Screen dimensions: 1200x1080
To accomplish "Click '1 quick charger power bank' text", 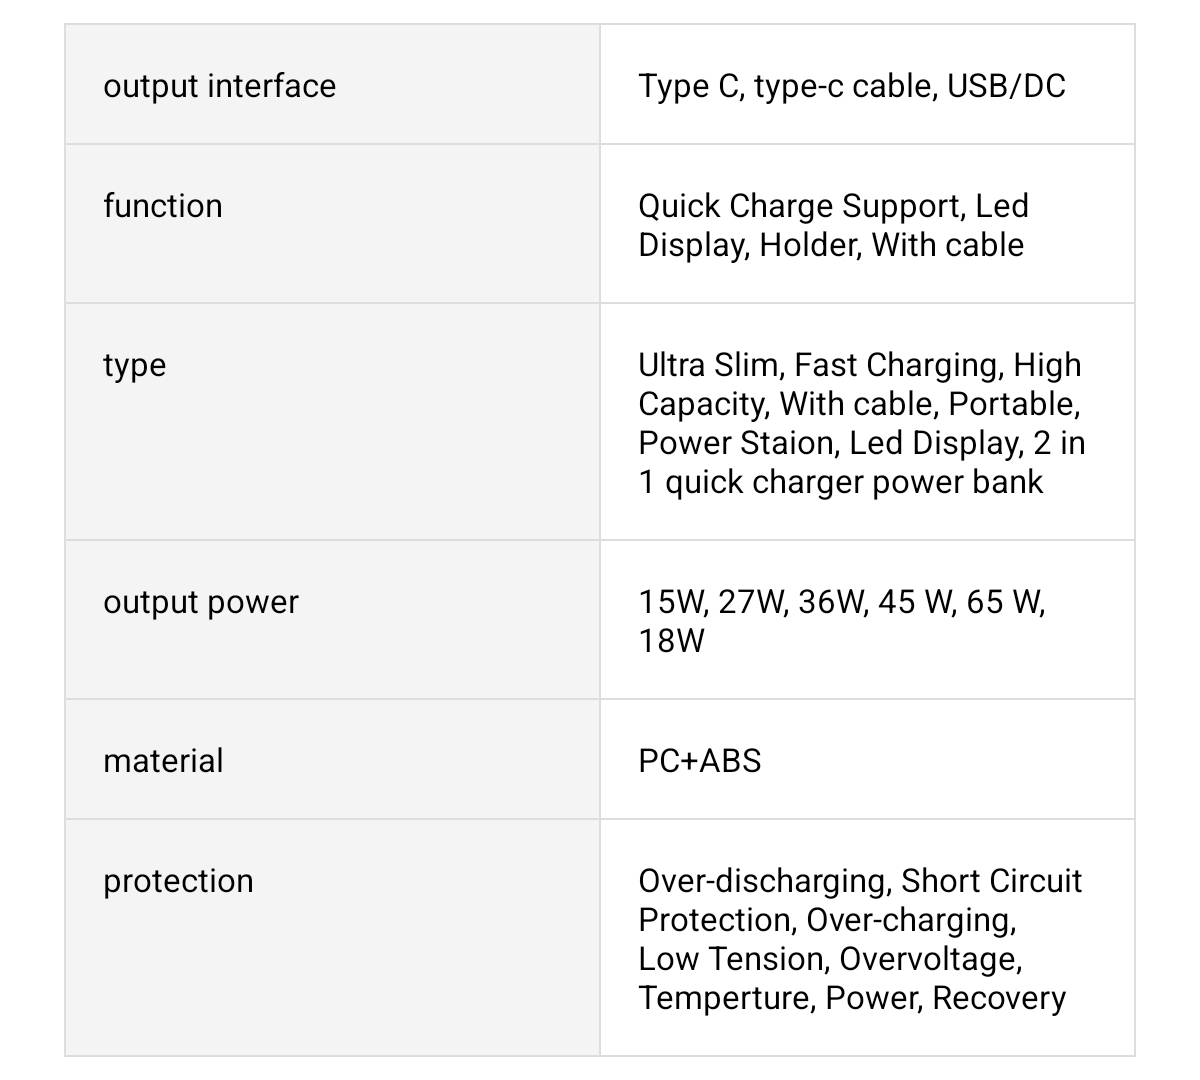I will [840, 482].
